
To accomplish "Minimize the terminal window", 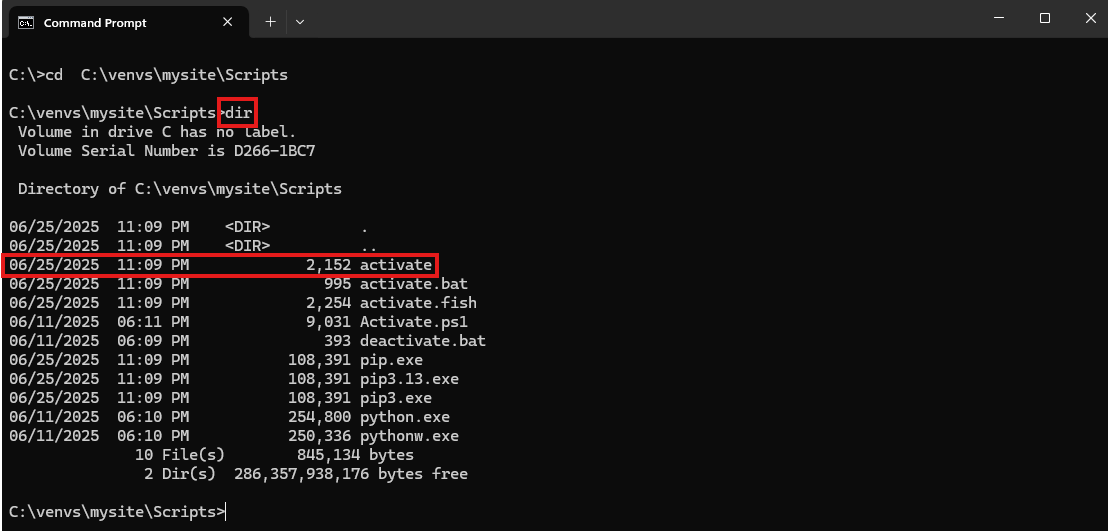I will point(998,18).
